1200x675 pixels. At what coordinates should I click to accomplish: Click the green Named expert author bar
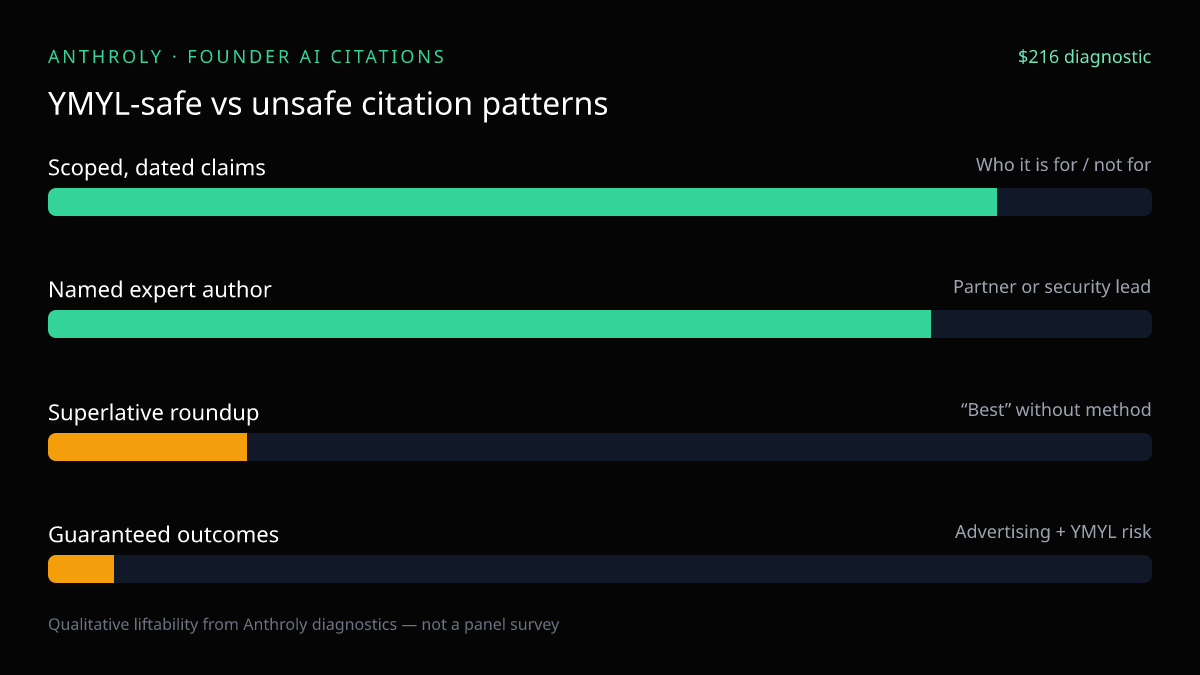click(x=489, y=324)
